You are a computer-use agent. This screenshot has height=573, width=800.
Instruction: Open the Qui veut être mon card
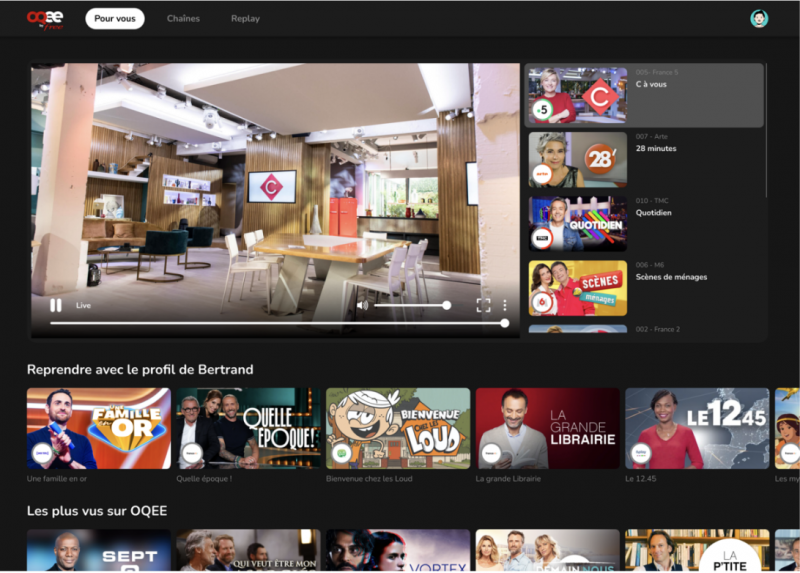point(248,550)
